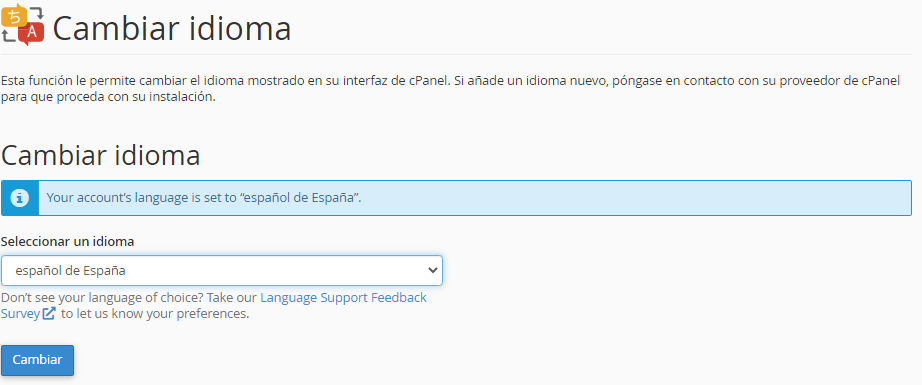Image resolution: width=922 pixels, height=385 pixels.
Task: Click the Esta función description paragraph
Action: click(450, 89)
